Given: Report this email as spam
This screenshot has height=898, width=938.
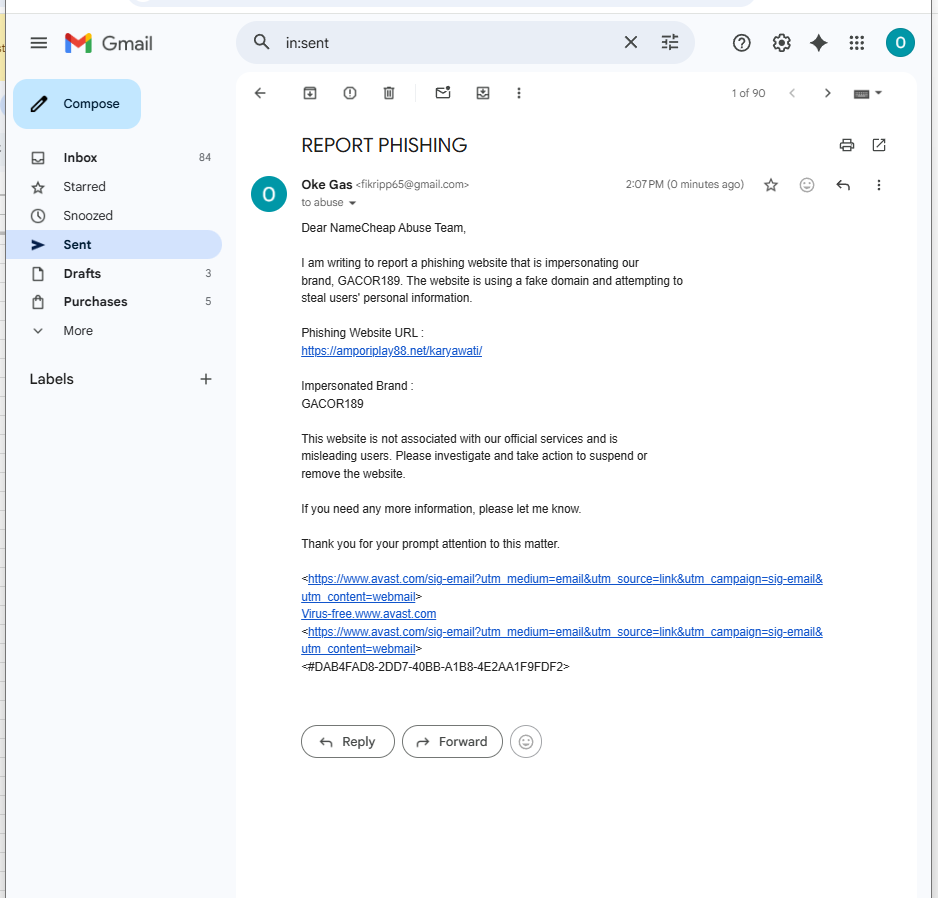Looking at the screenshot, I should point(350,93).
